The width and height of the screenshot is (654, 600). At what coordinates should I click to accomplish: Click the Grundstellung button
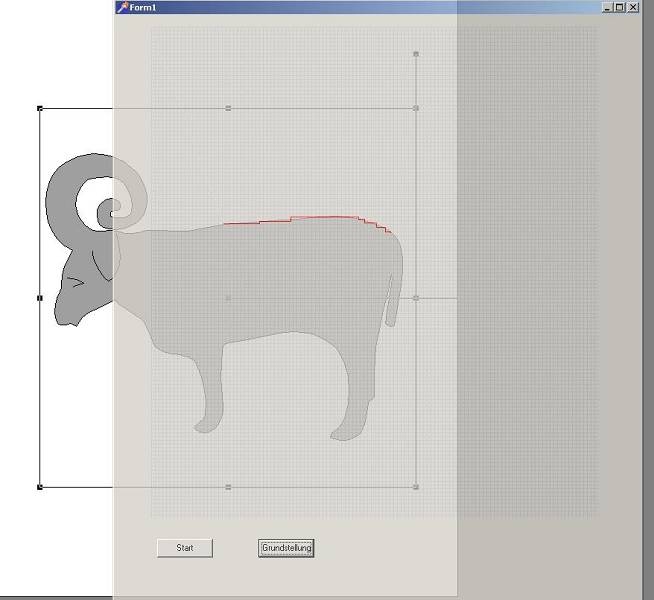click(286, 547)
